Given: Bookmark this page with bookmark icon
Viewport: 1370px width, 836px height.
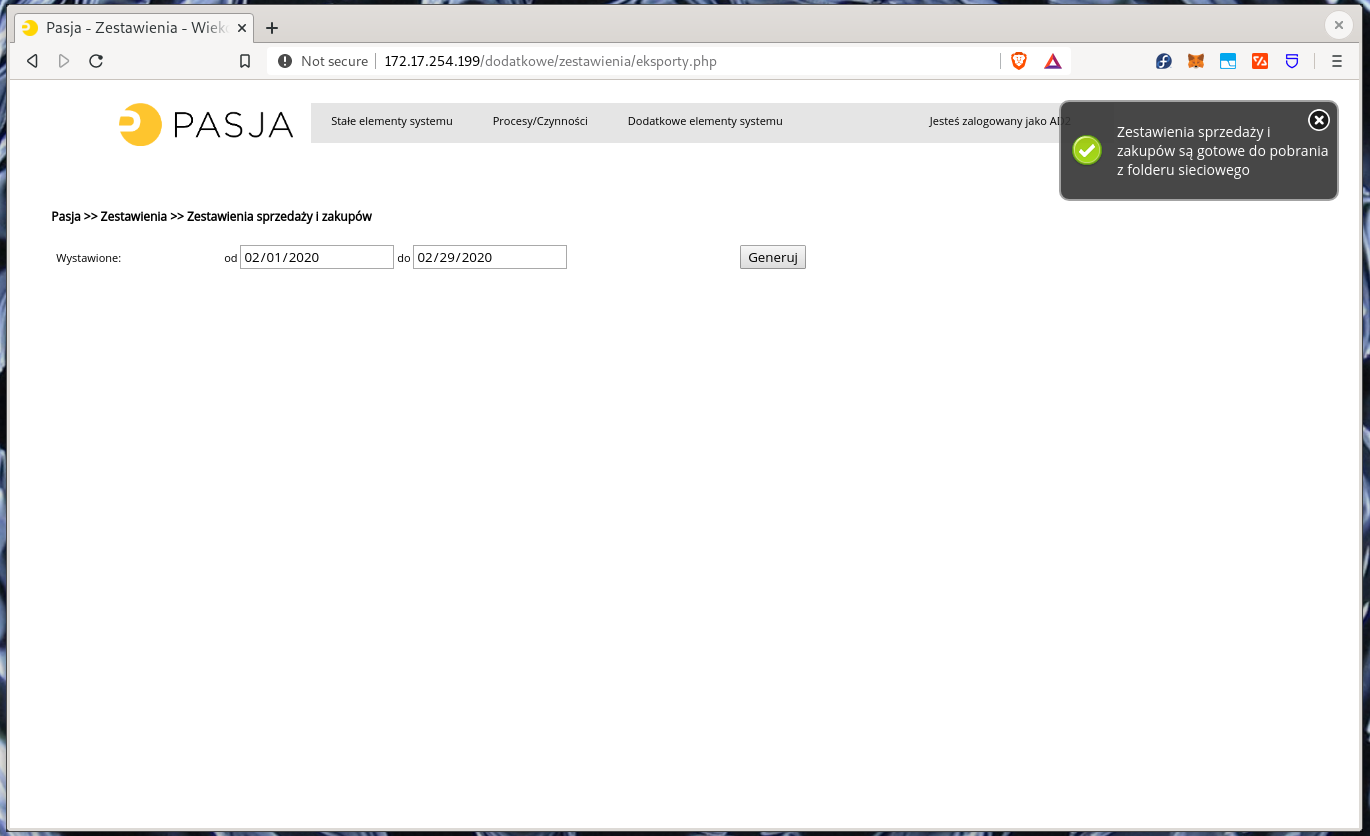Looking at the screenshot, I should tap(245, 61).
